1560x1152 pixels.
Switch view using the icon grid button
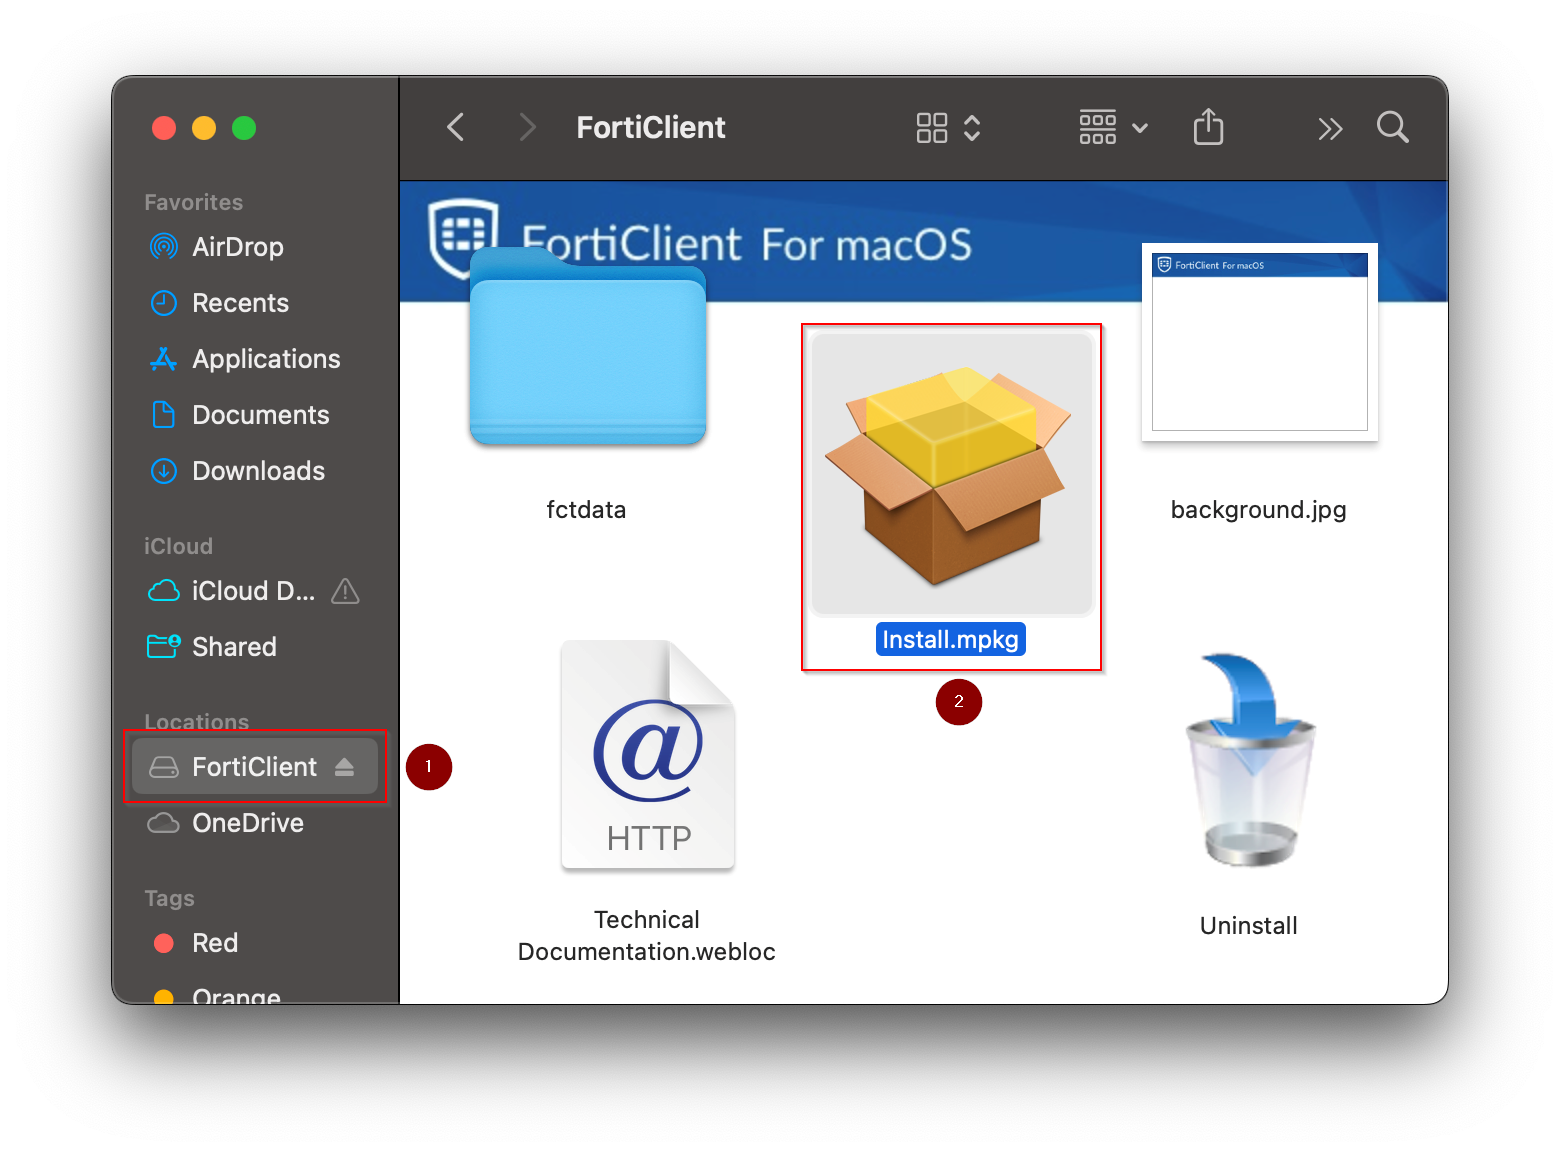click(948, 128)
